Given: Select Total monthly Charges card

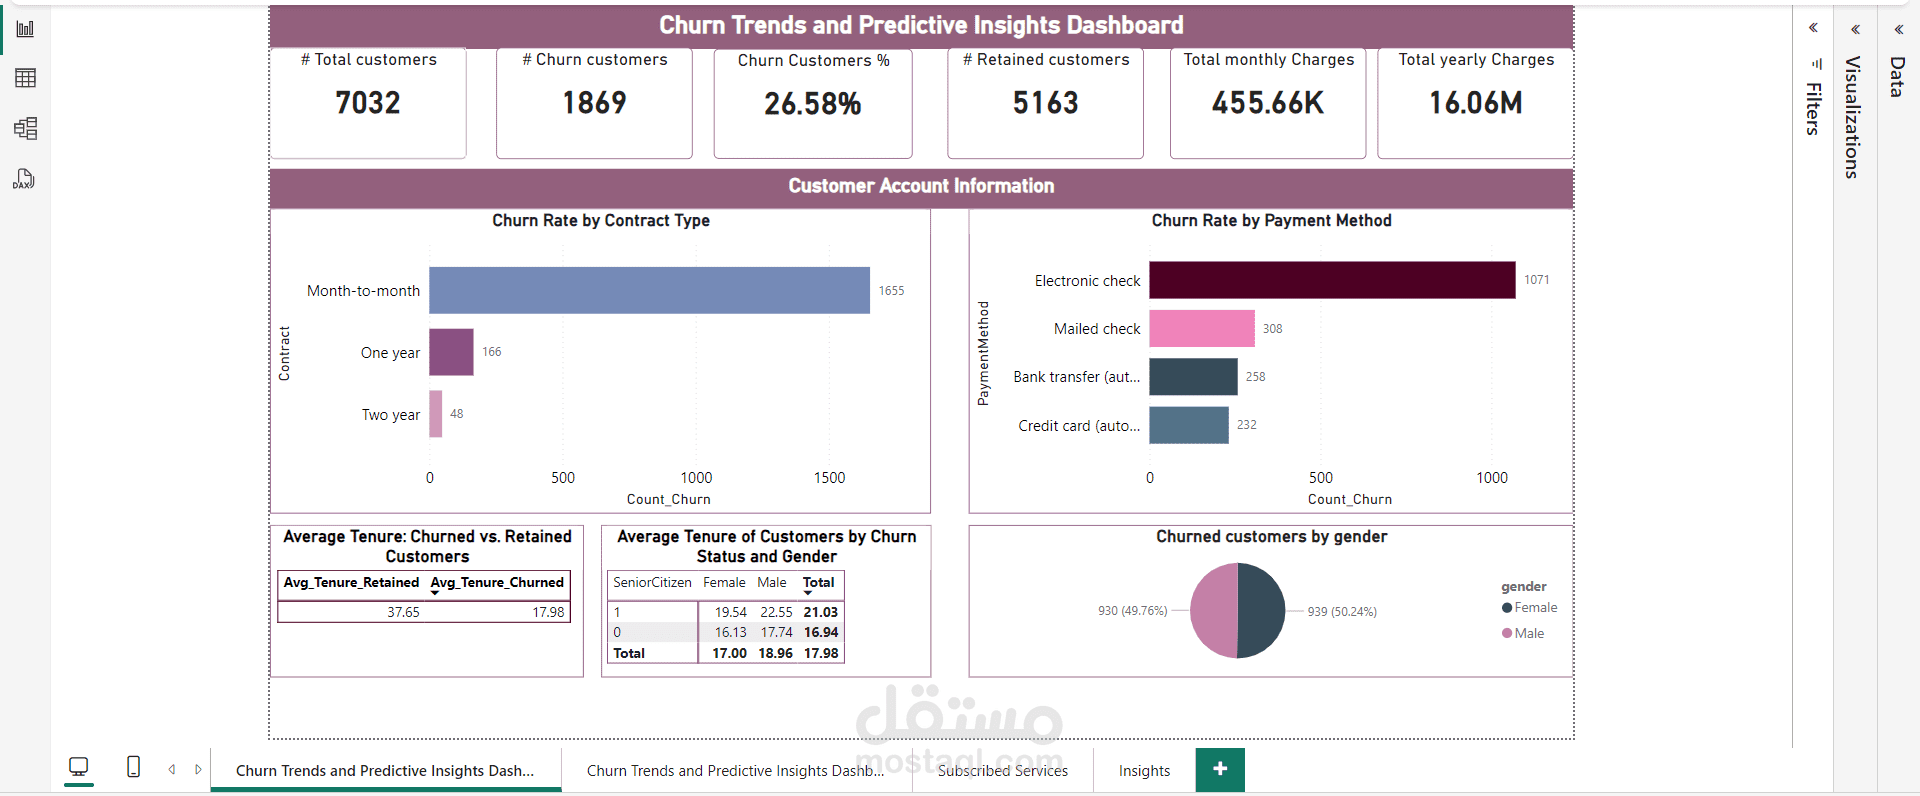Looking at the screenshot, I should pyautogui.click(x=1268, y=103).
